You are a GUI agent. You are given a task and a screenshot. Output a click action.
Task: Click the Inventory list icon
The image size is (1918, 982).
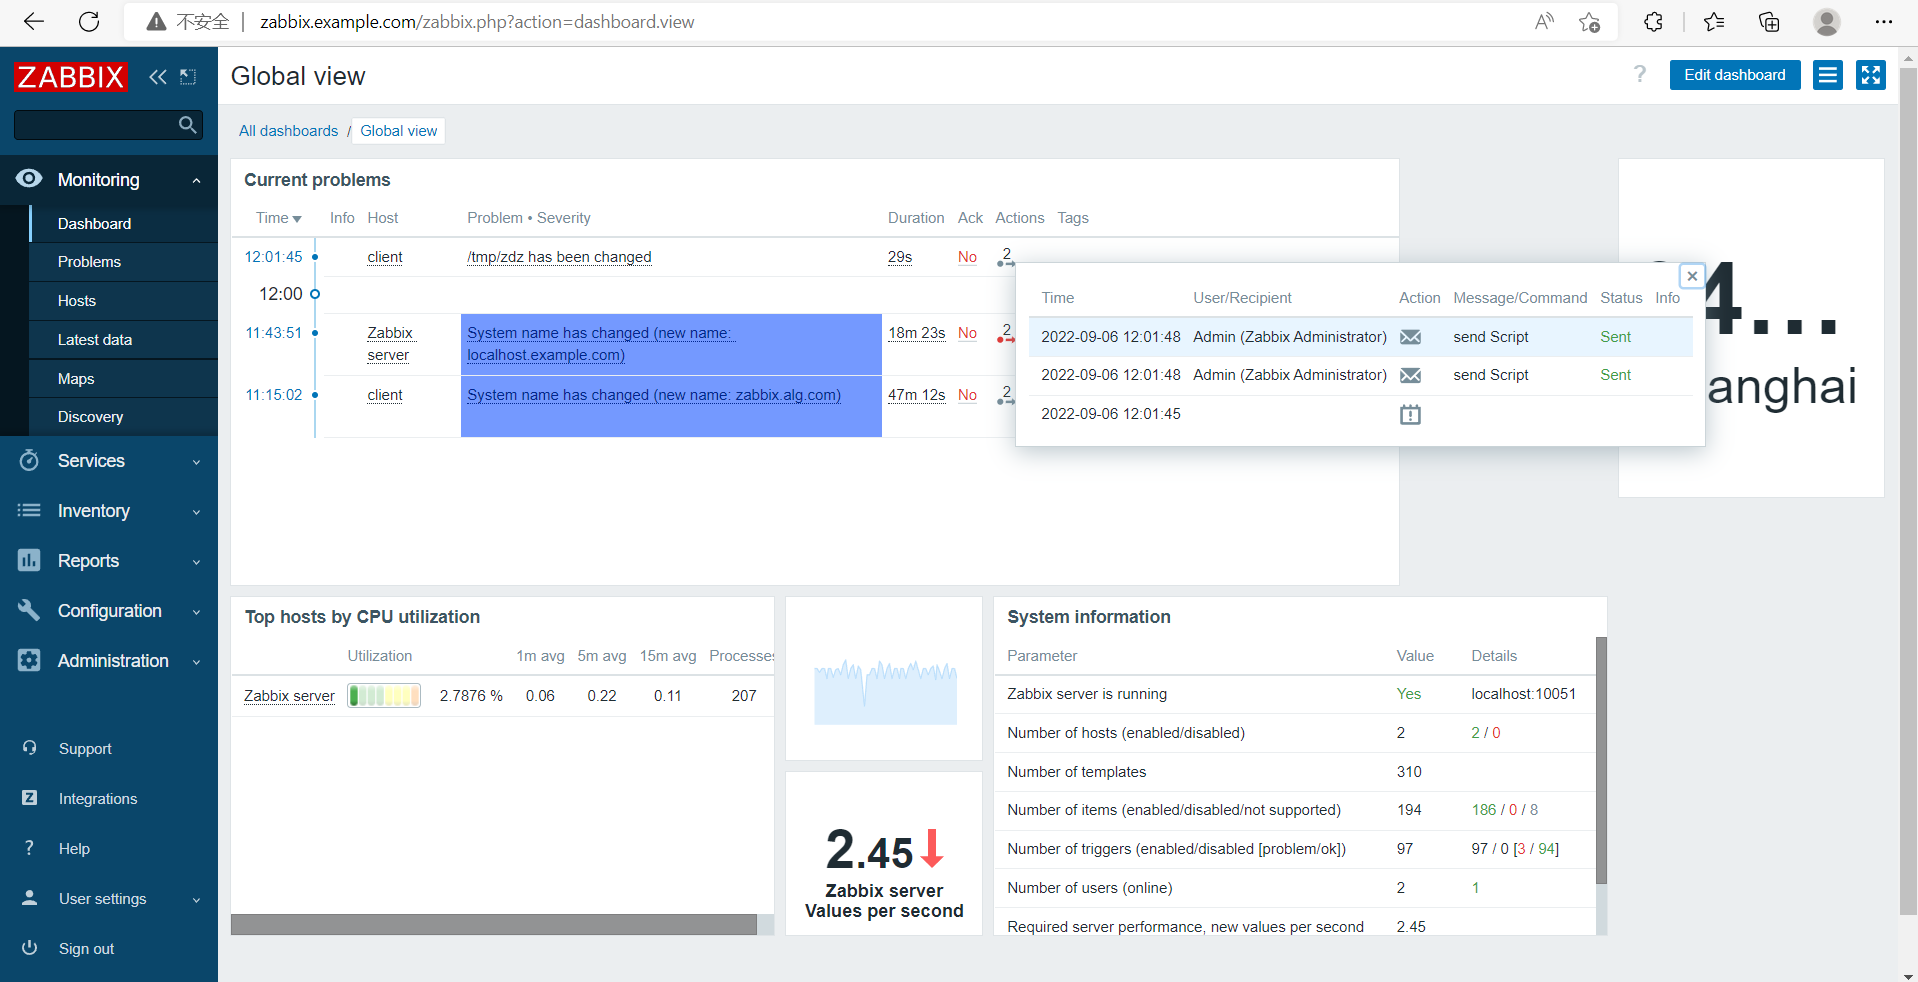[29, 510]
